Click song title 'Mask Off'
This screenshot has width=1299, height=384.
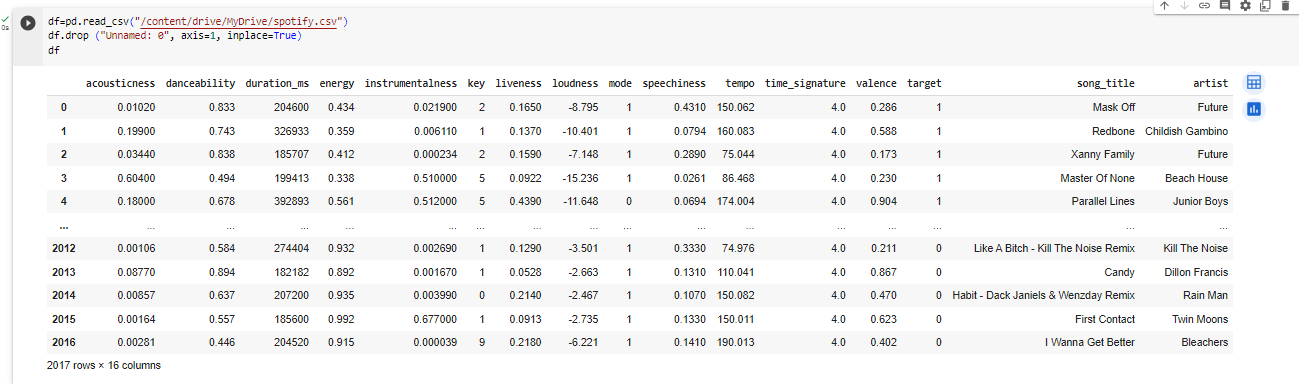tap(1113, 107)
